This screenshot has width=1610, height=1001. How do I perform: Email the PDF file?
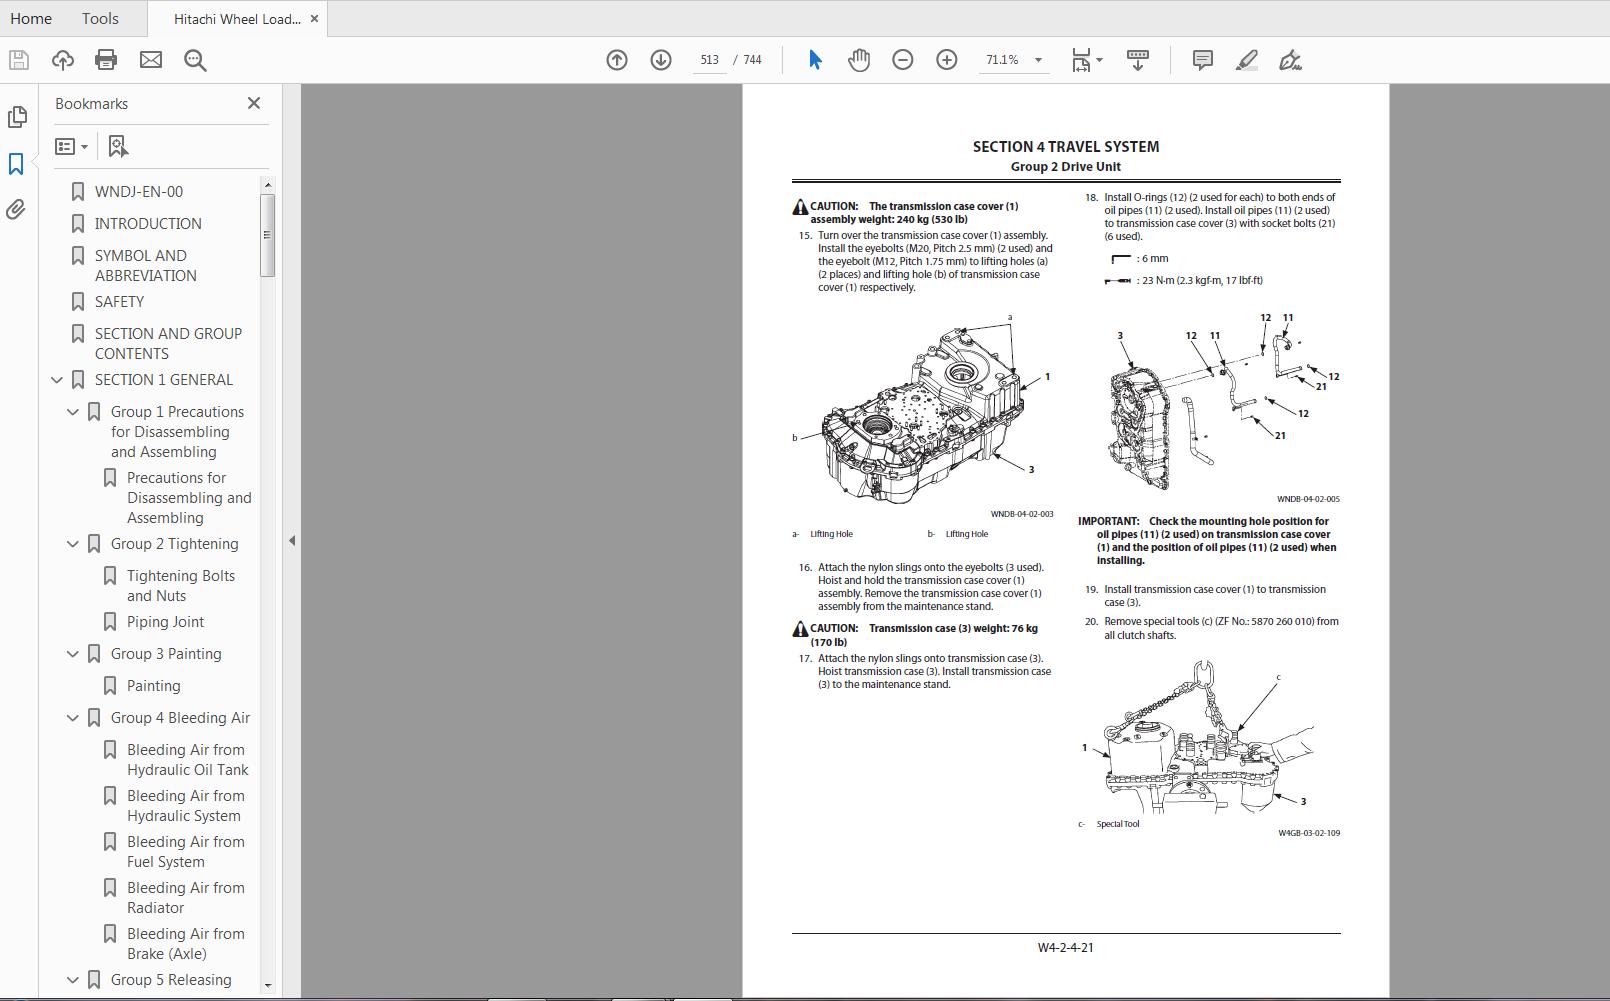[x=150, y=60]
